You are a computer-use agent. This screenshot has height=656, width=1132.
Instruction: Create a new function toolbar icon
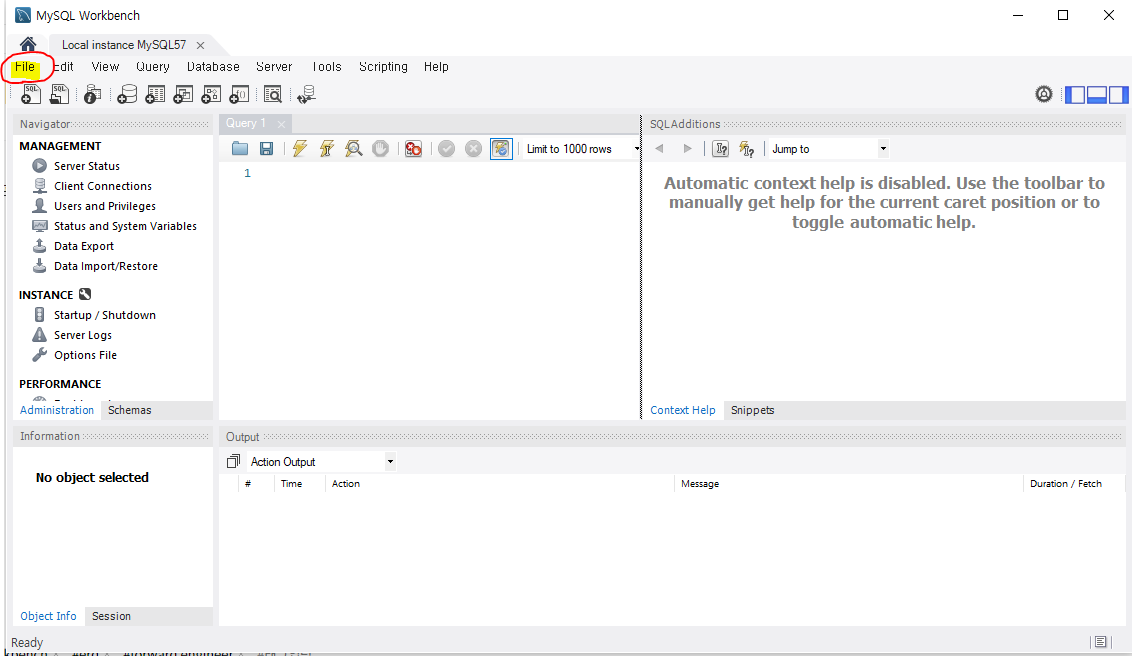click(239, 94)
